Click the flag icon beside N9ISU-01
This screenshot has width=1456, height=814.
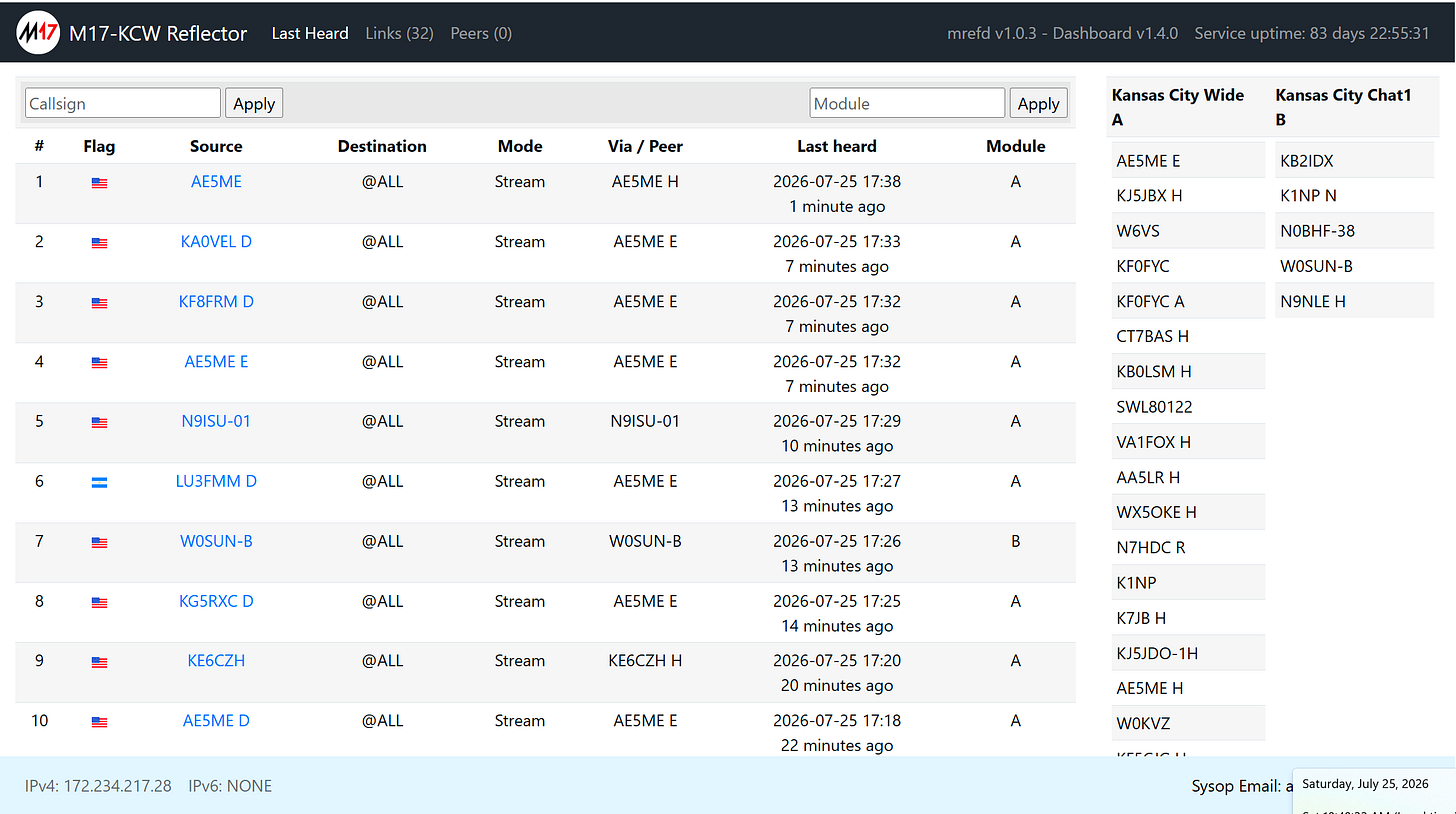coord(99,423)
